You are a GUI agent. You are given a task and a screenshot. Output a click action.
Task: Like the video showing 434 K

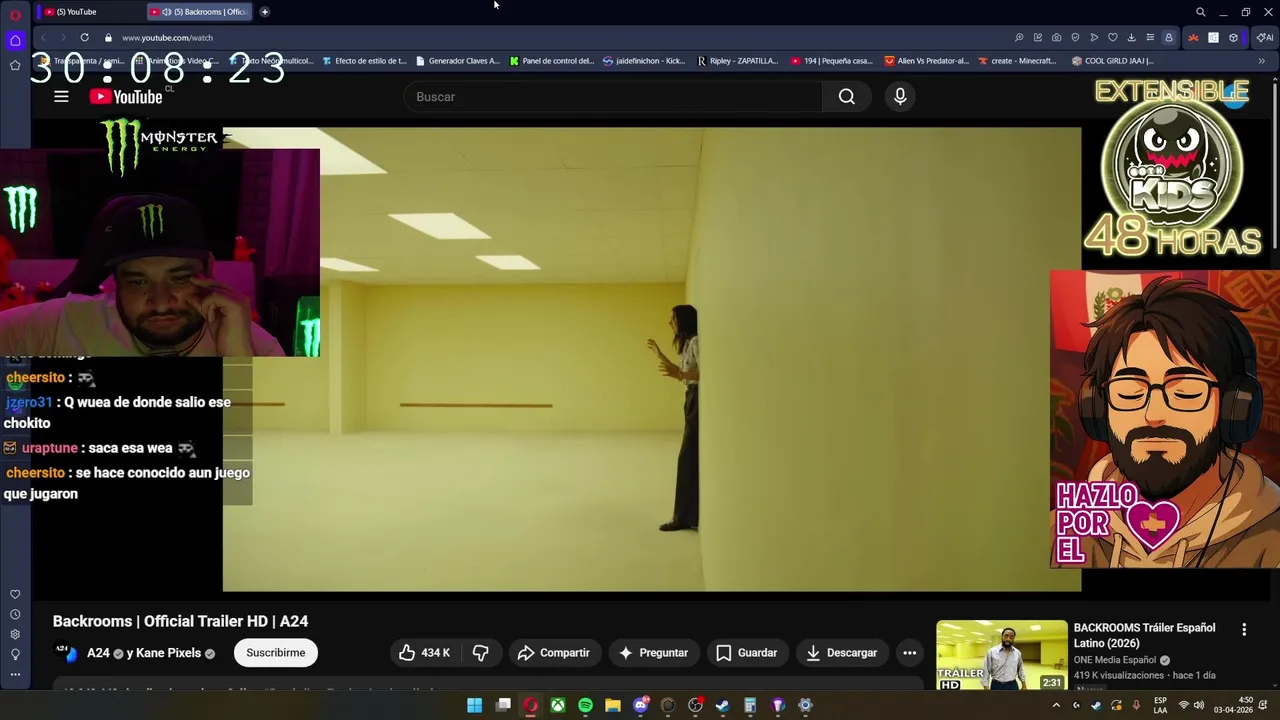(425, 653)
